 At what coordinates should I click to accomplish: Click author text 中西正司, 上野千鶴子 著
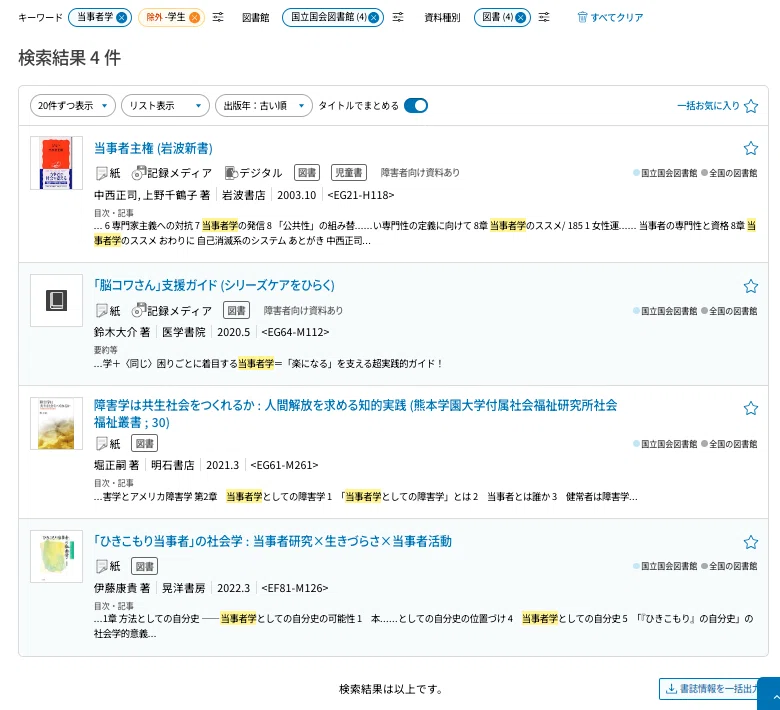152,195
